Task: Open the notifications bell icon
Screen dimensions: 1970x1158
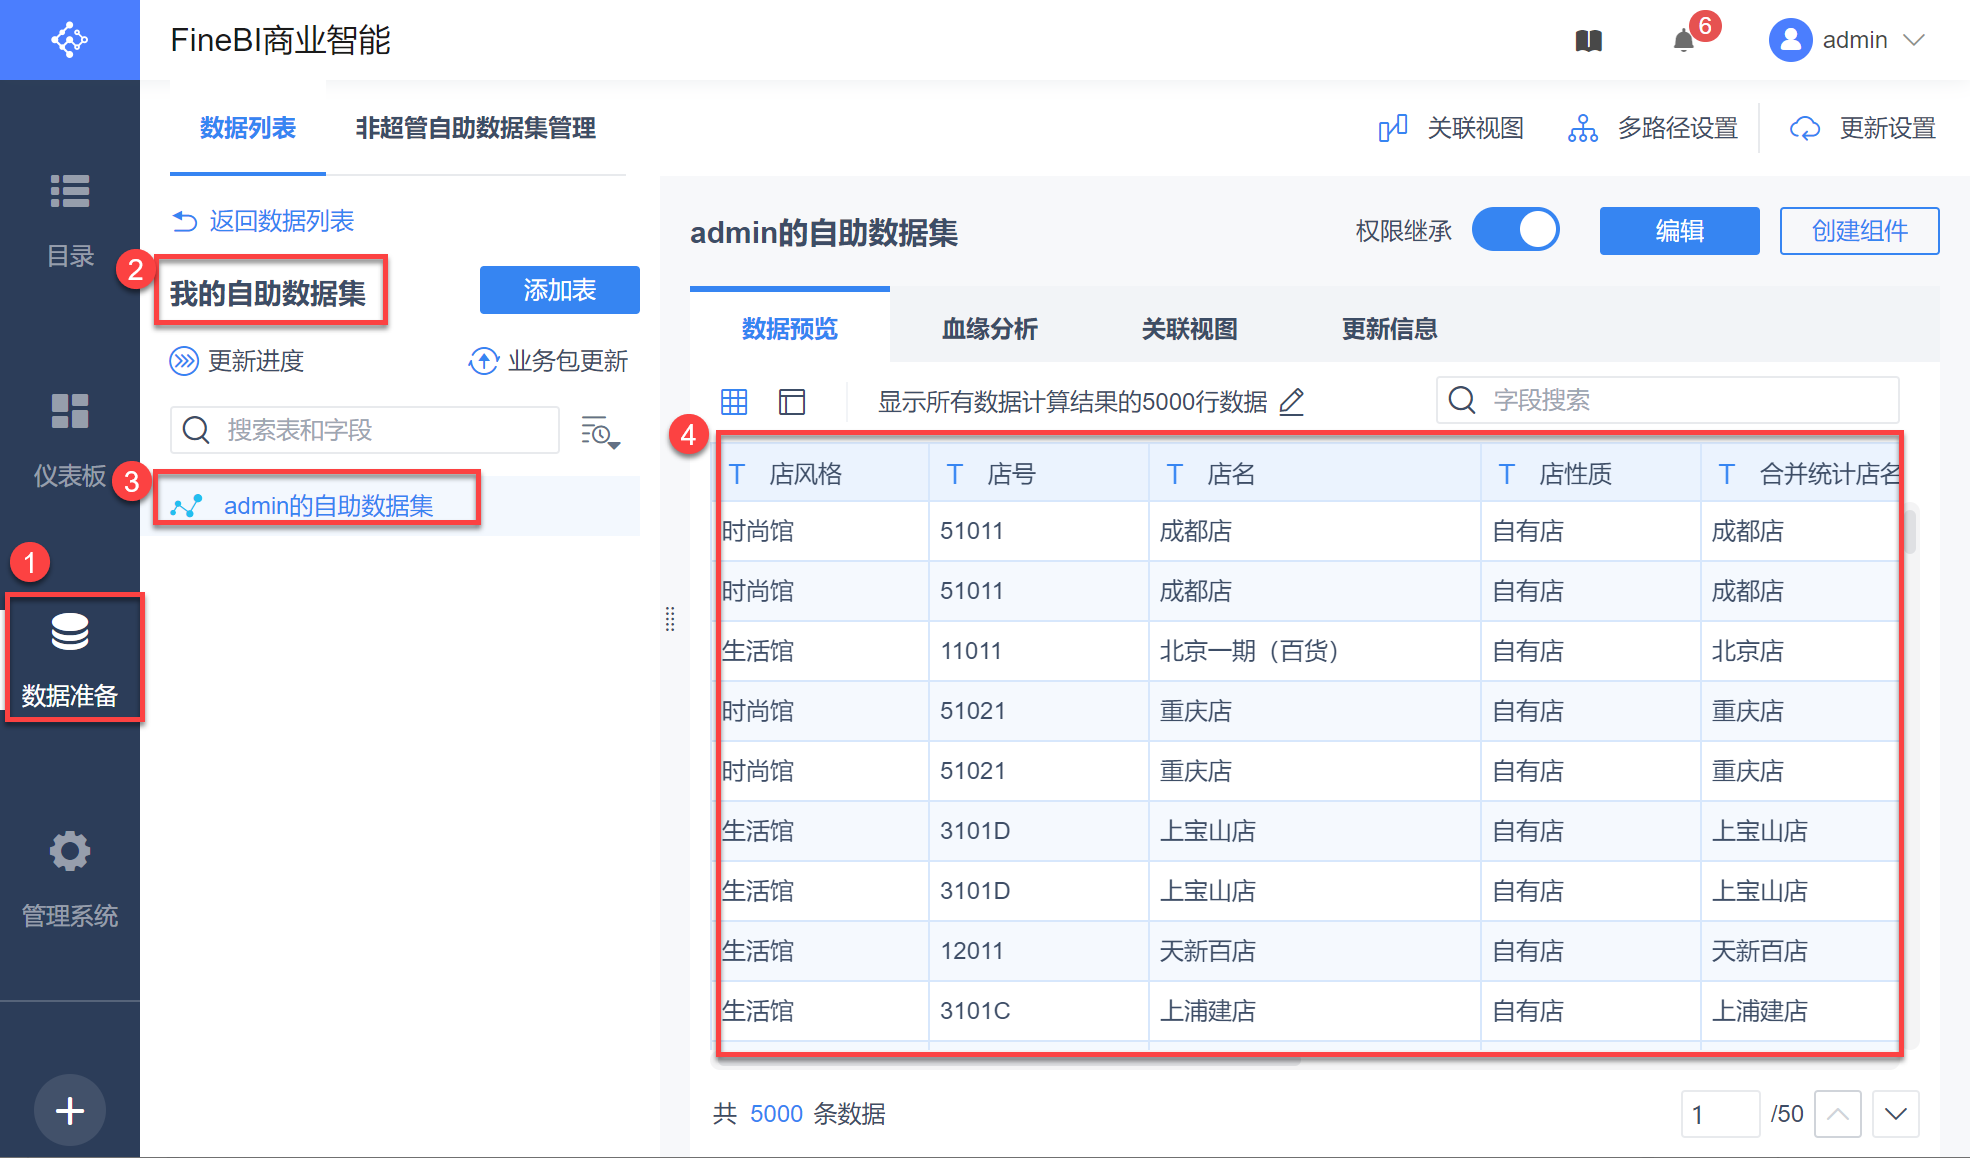Action: point(1684,41)
